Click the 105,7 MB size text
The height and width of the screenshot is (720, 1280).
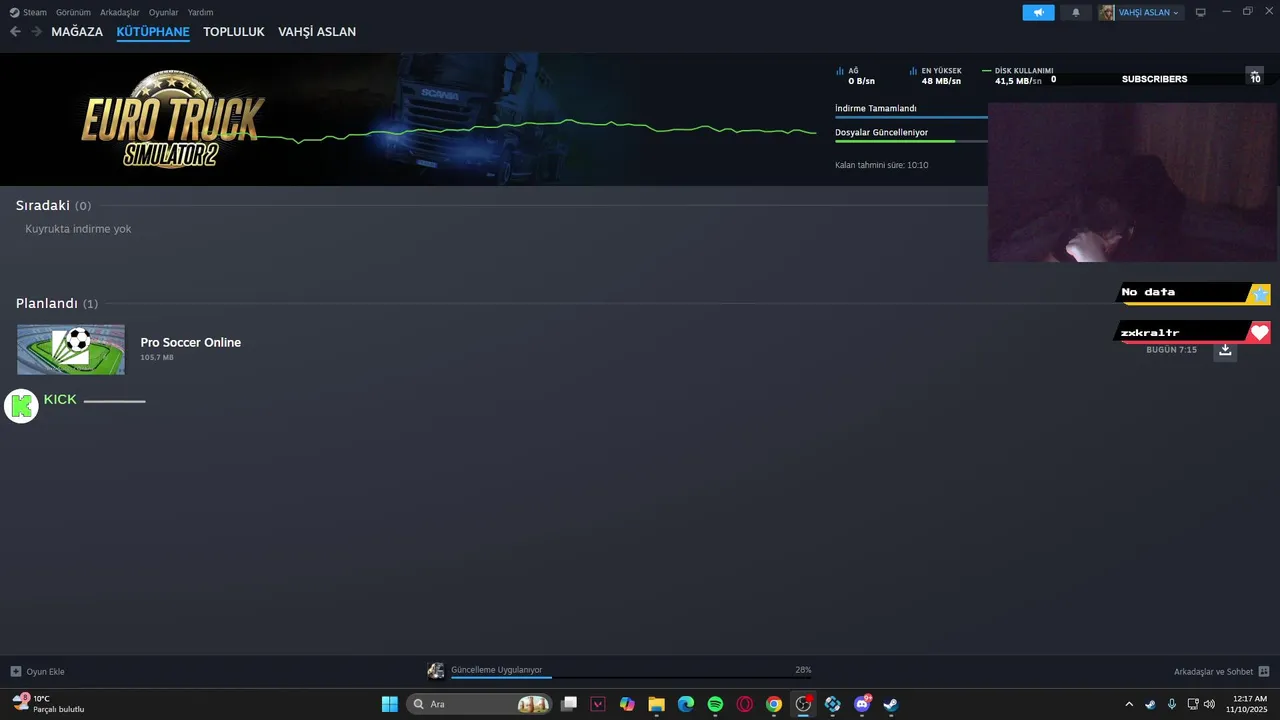click(x=157, y=357)
